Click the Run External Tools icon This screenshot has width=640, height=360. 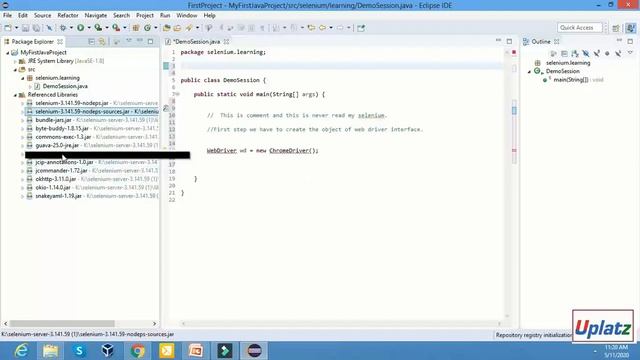click(116, 28)
